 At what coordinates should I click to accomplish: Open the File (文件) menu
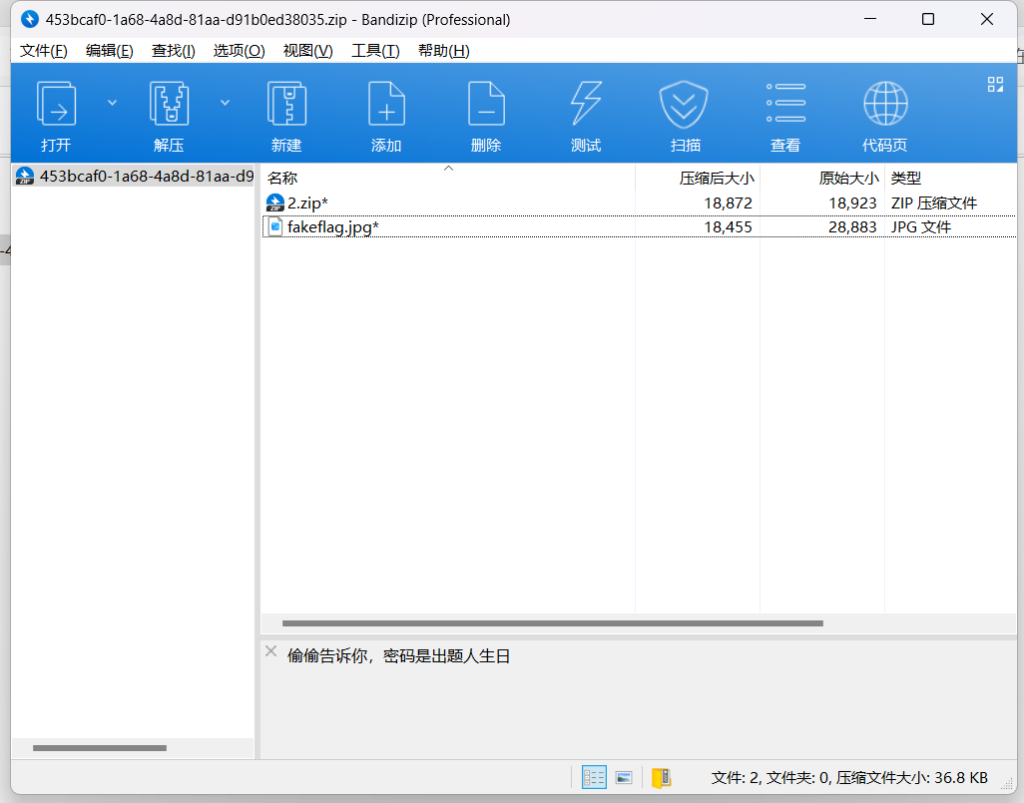44,51
